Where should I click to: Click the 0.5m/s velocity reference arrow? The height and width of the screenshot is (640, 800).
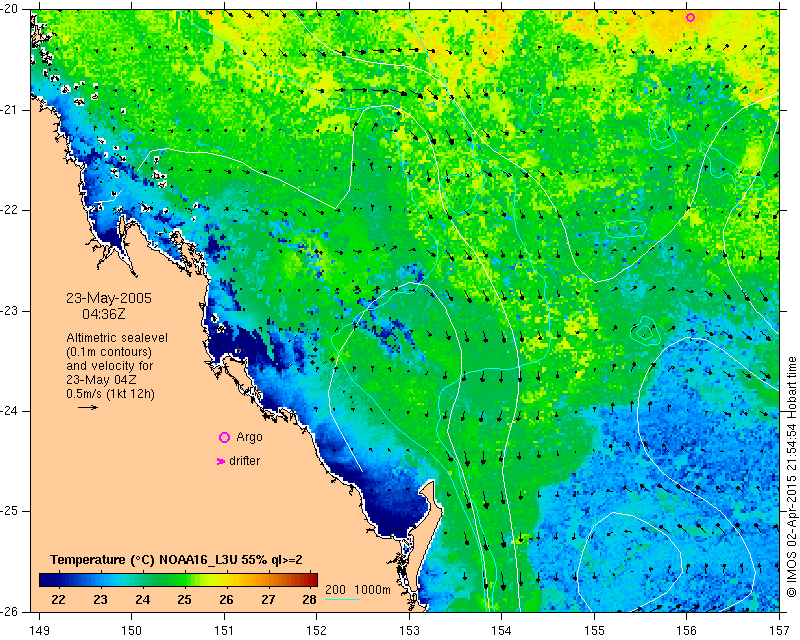point(88,407)
